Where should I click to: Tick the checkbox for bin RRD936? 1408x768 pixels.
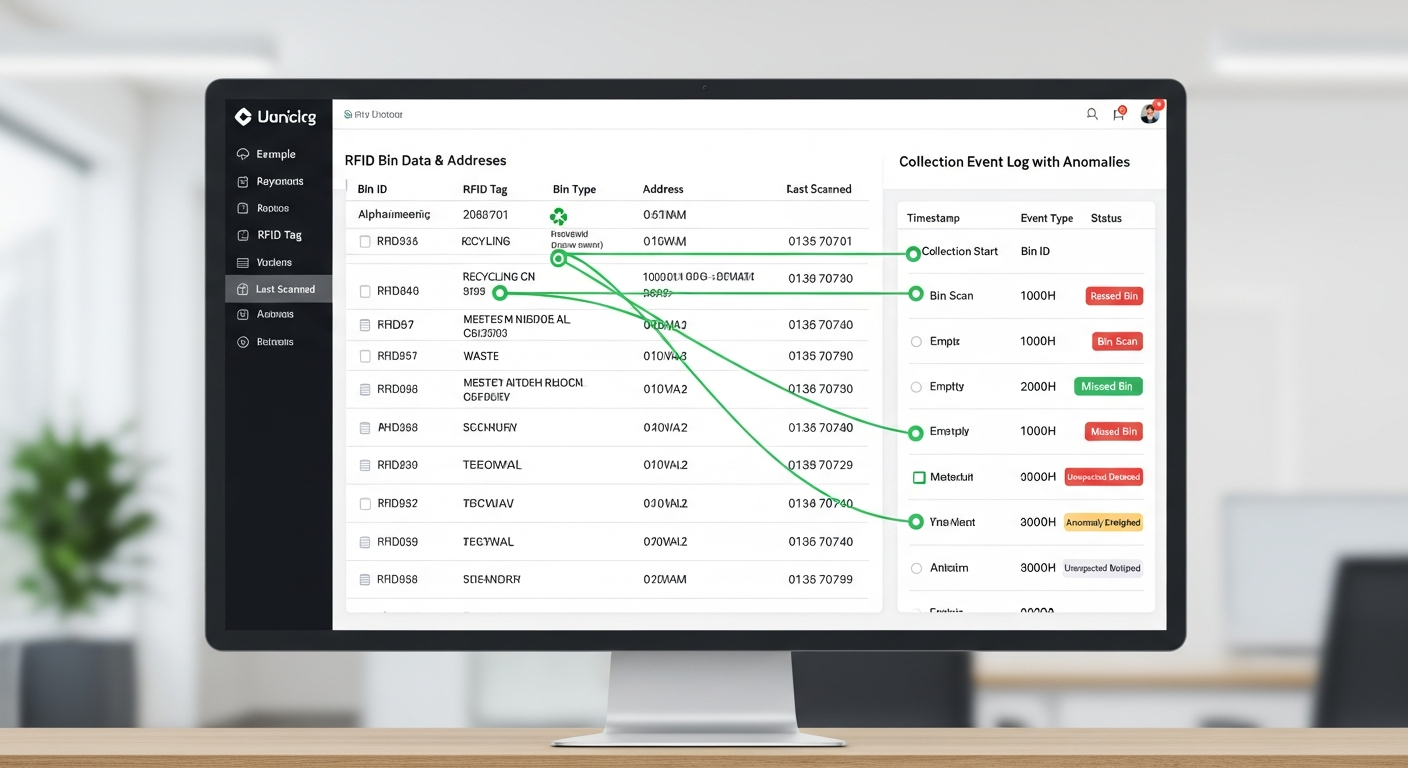tap(365, 242)
